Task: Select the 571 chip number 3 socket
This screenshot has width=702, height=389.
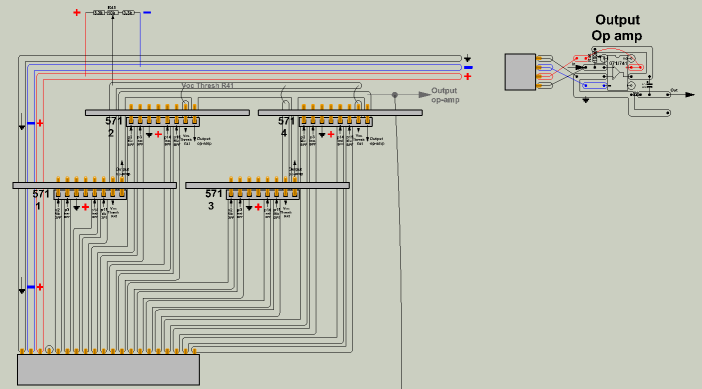Action: pyautogui.click(x=263, y=194)
